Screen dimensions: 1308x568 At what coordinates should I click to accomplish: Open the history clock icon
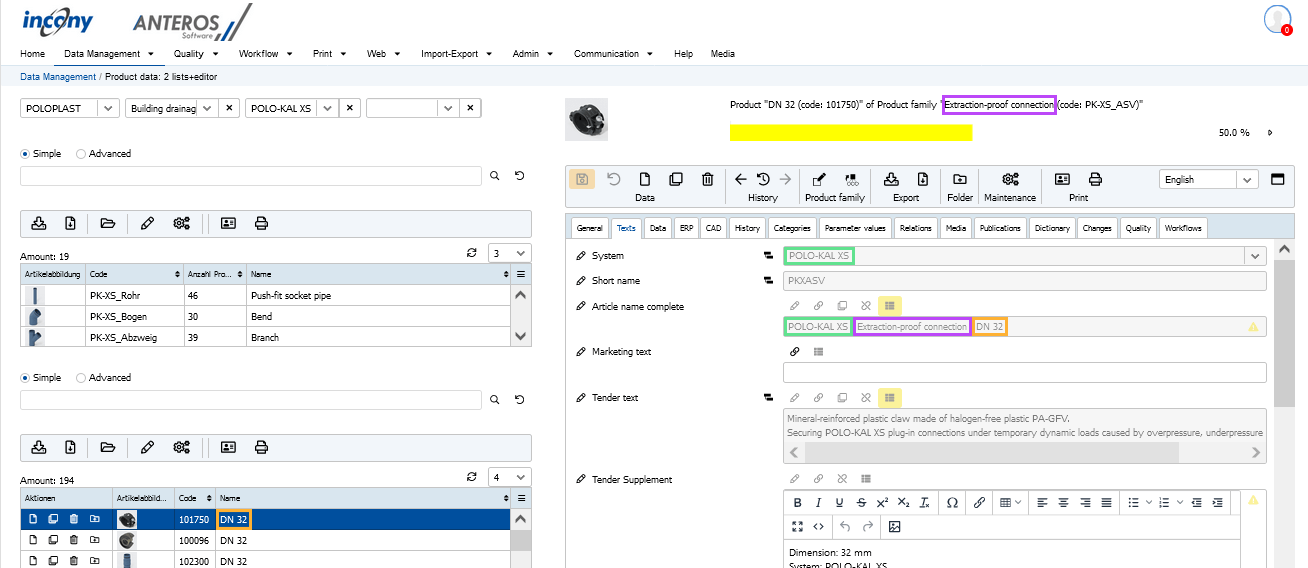tap(763, 179)
